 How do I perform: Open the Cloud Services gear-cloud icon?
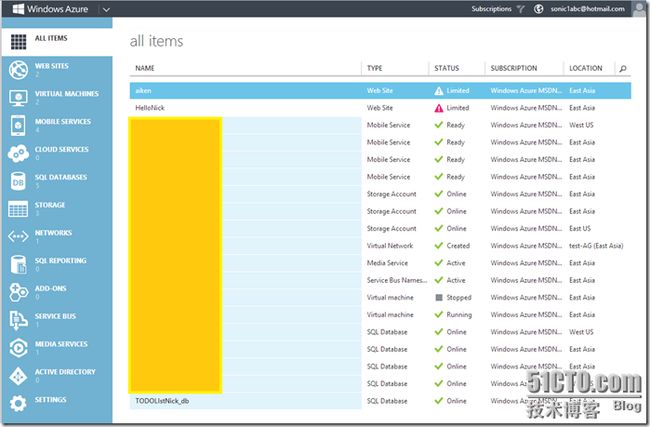[18, 153]
